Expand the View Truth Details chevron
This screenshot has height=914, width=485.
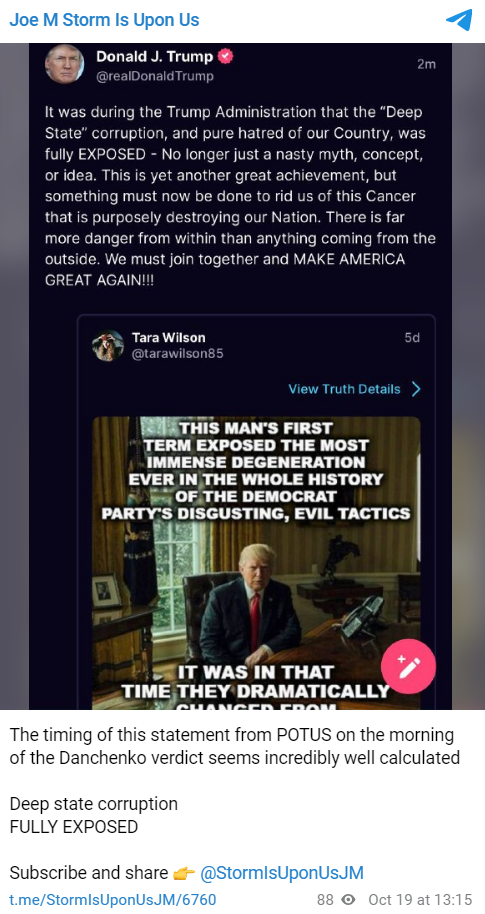(x=416, y=389)
